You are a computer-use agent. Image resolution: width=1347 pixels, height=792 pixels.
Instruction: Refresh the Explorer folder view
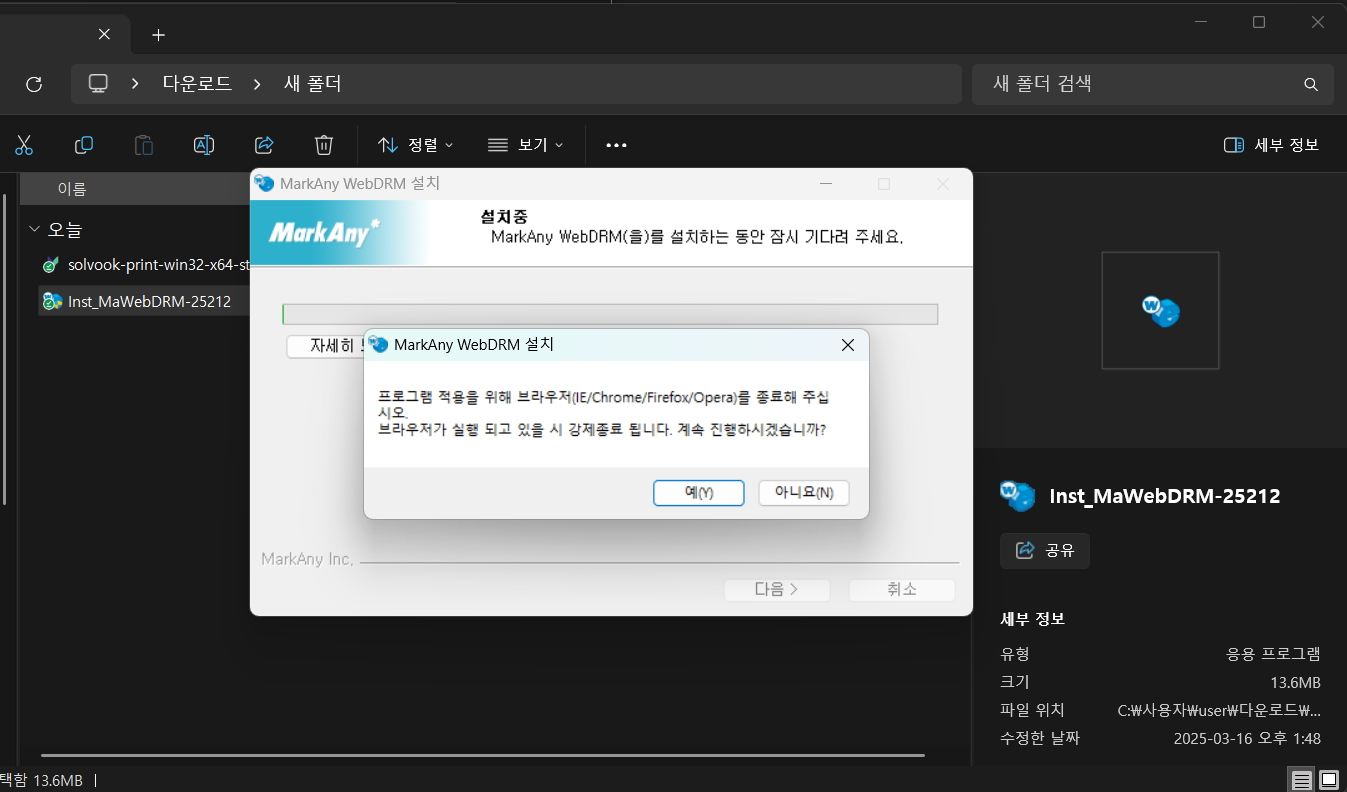tap(34, 84)
